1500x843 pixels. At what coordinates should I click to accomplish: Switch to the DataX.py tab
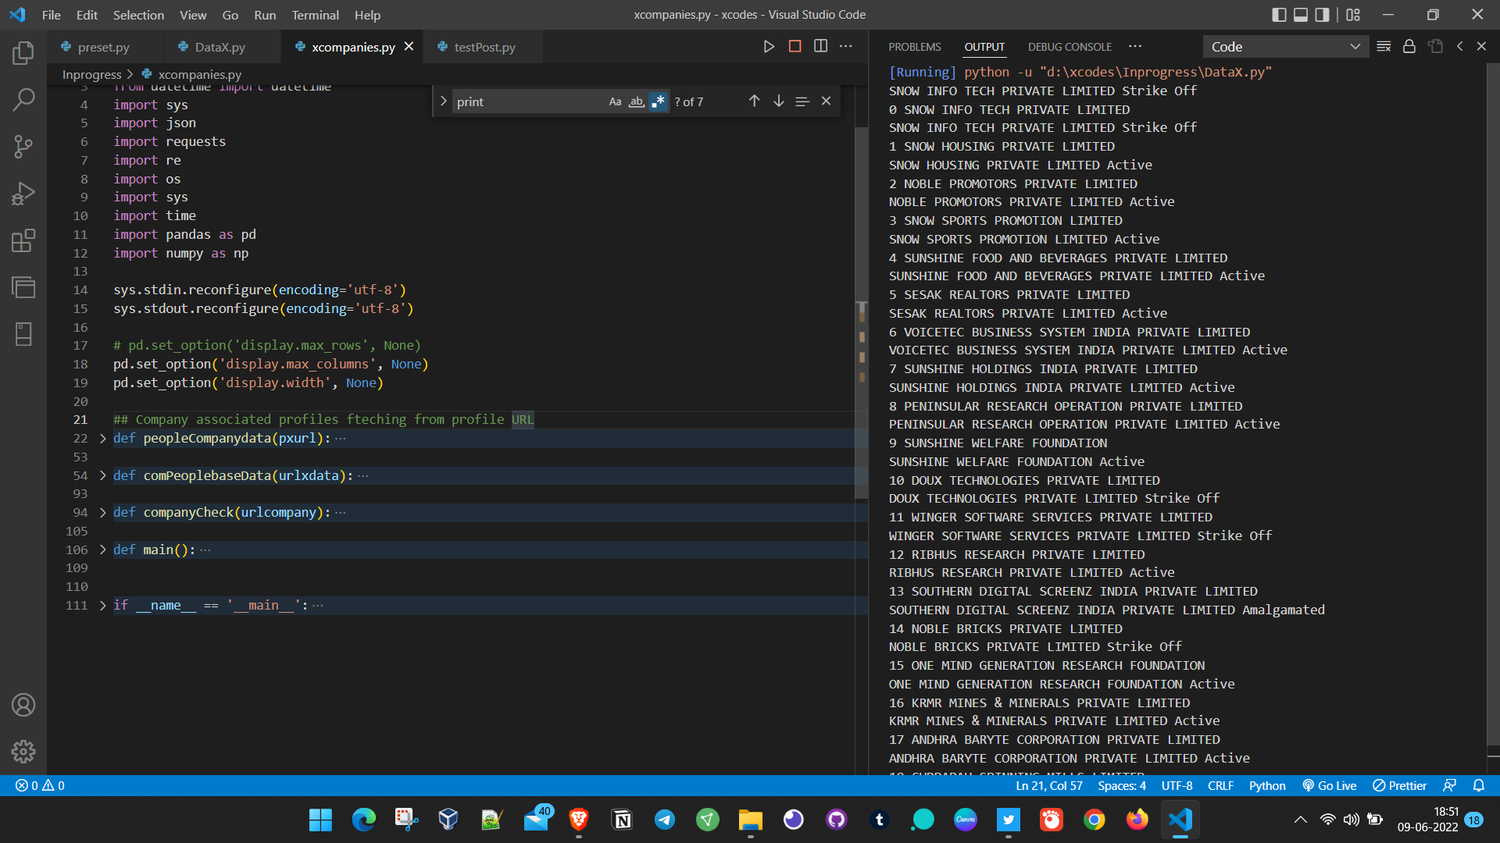tap(220, 47)
